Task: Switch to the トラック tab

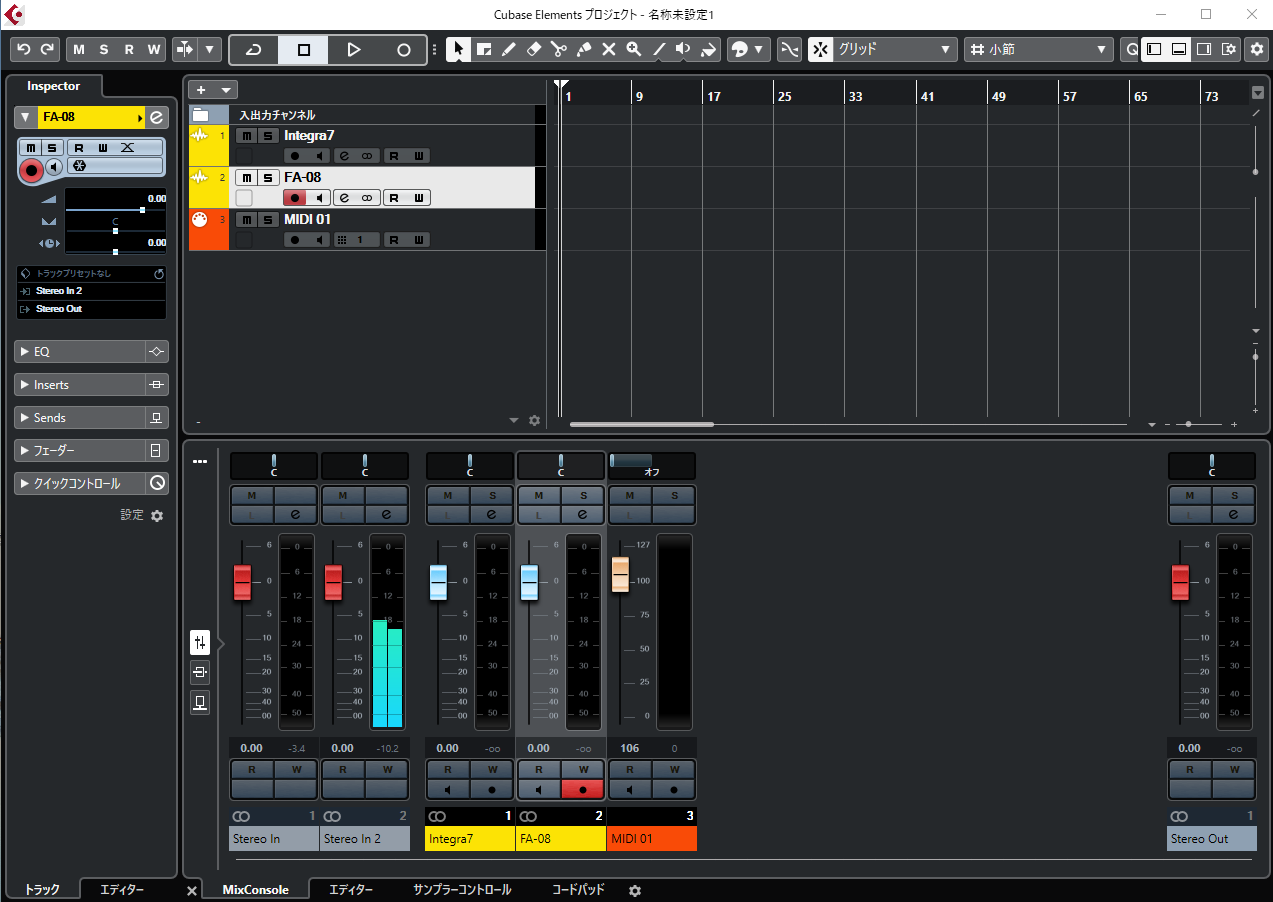Action: (41, 890)
